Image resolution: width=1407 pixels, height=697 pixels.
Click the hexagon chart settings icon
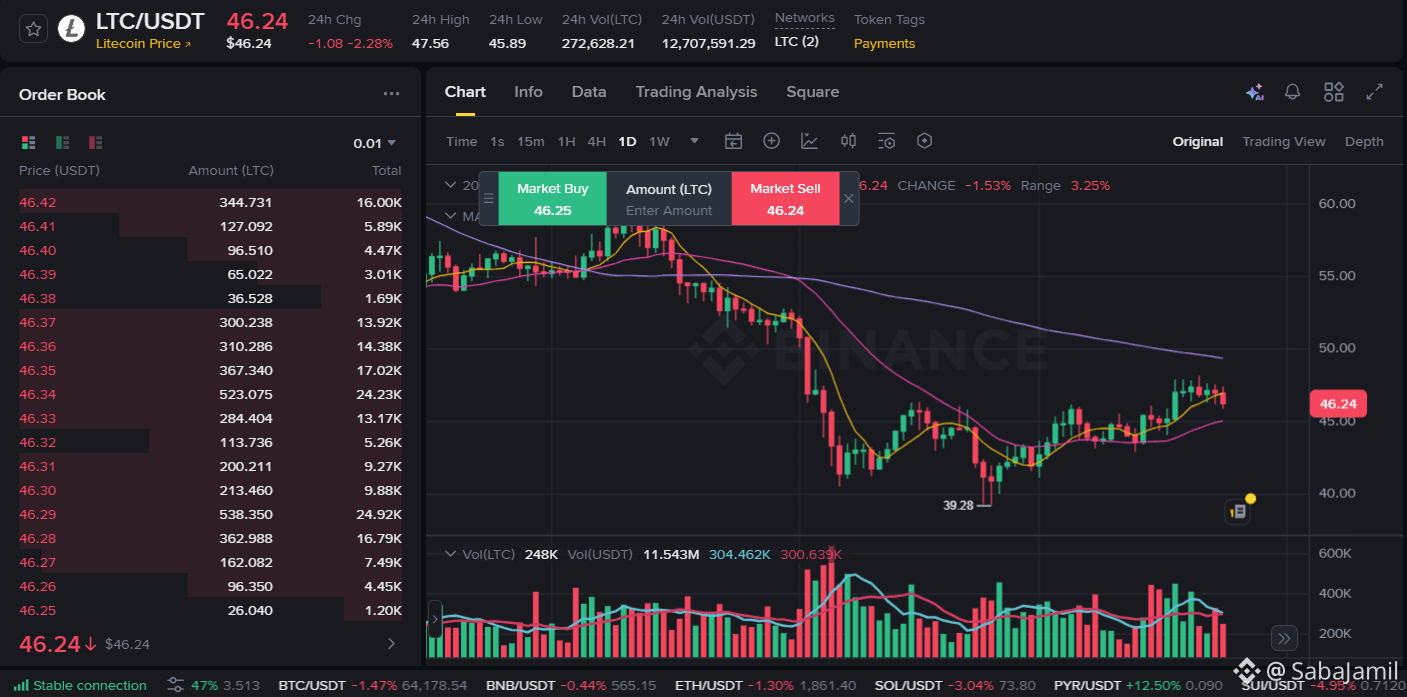click(924, 141)
